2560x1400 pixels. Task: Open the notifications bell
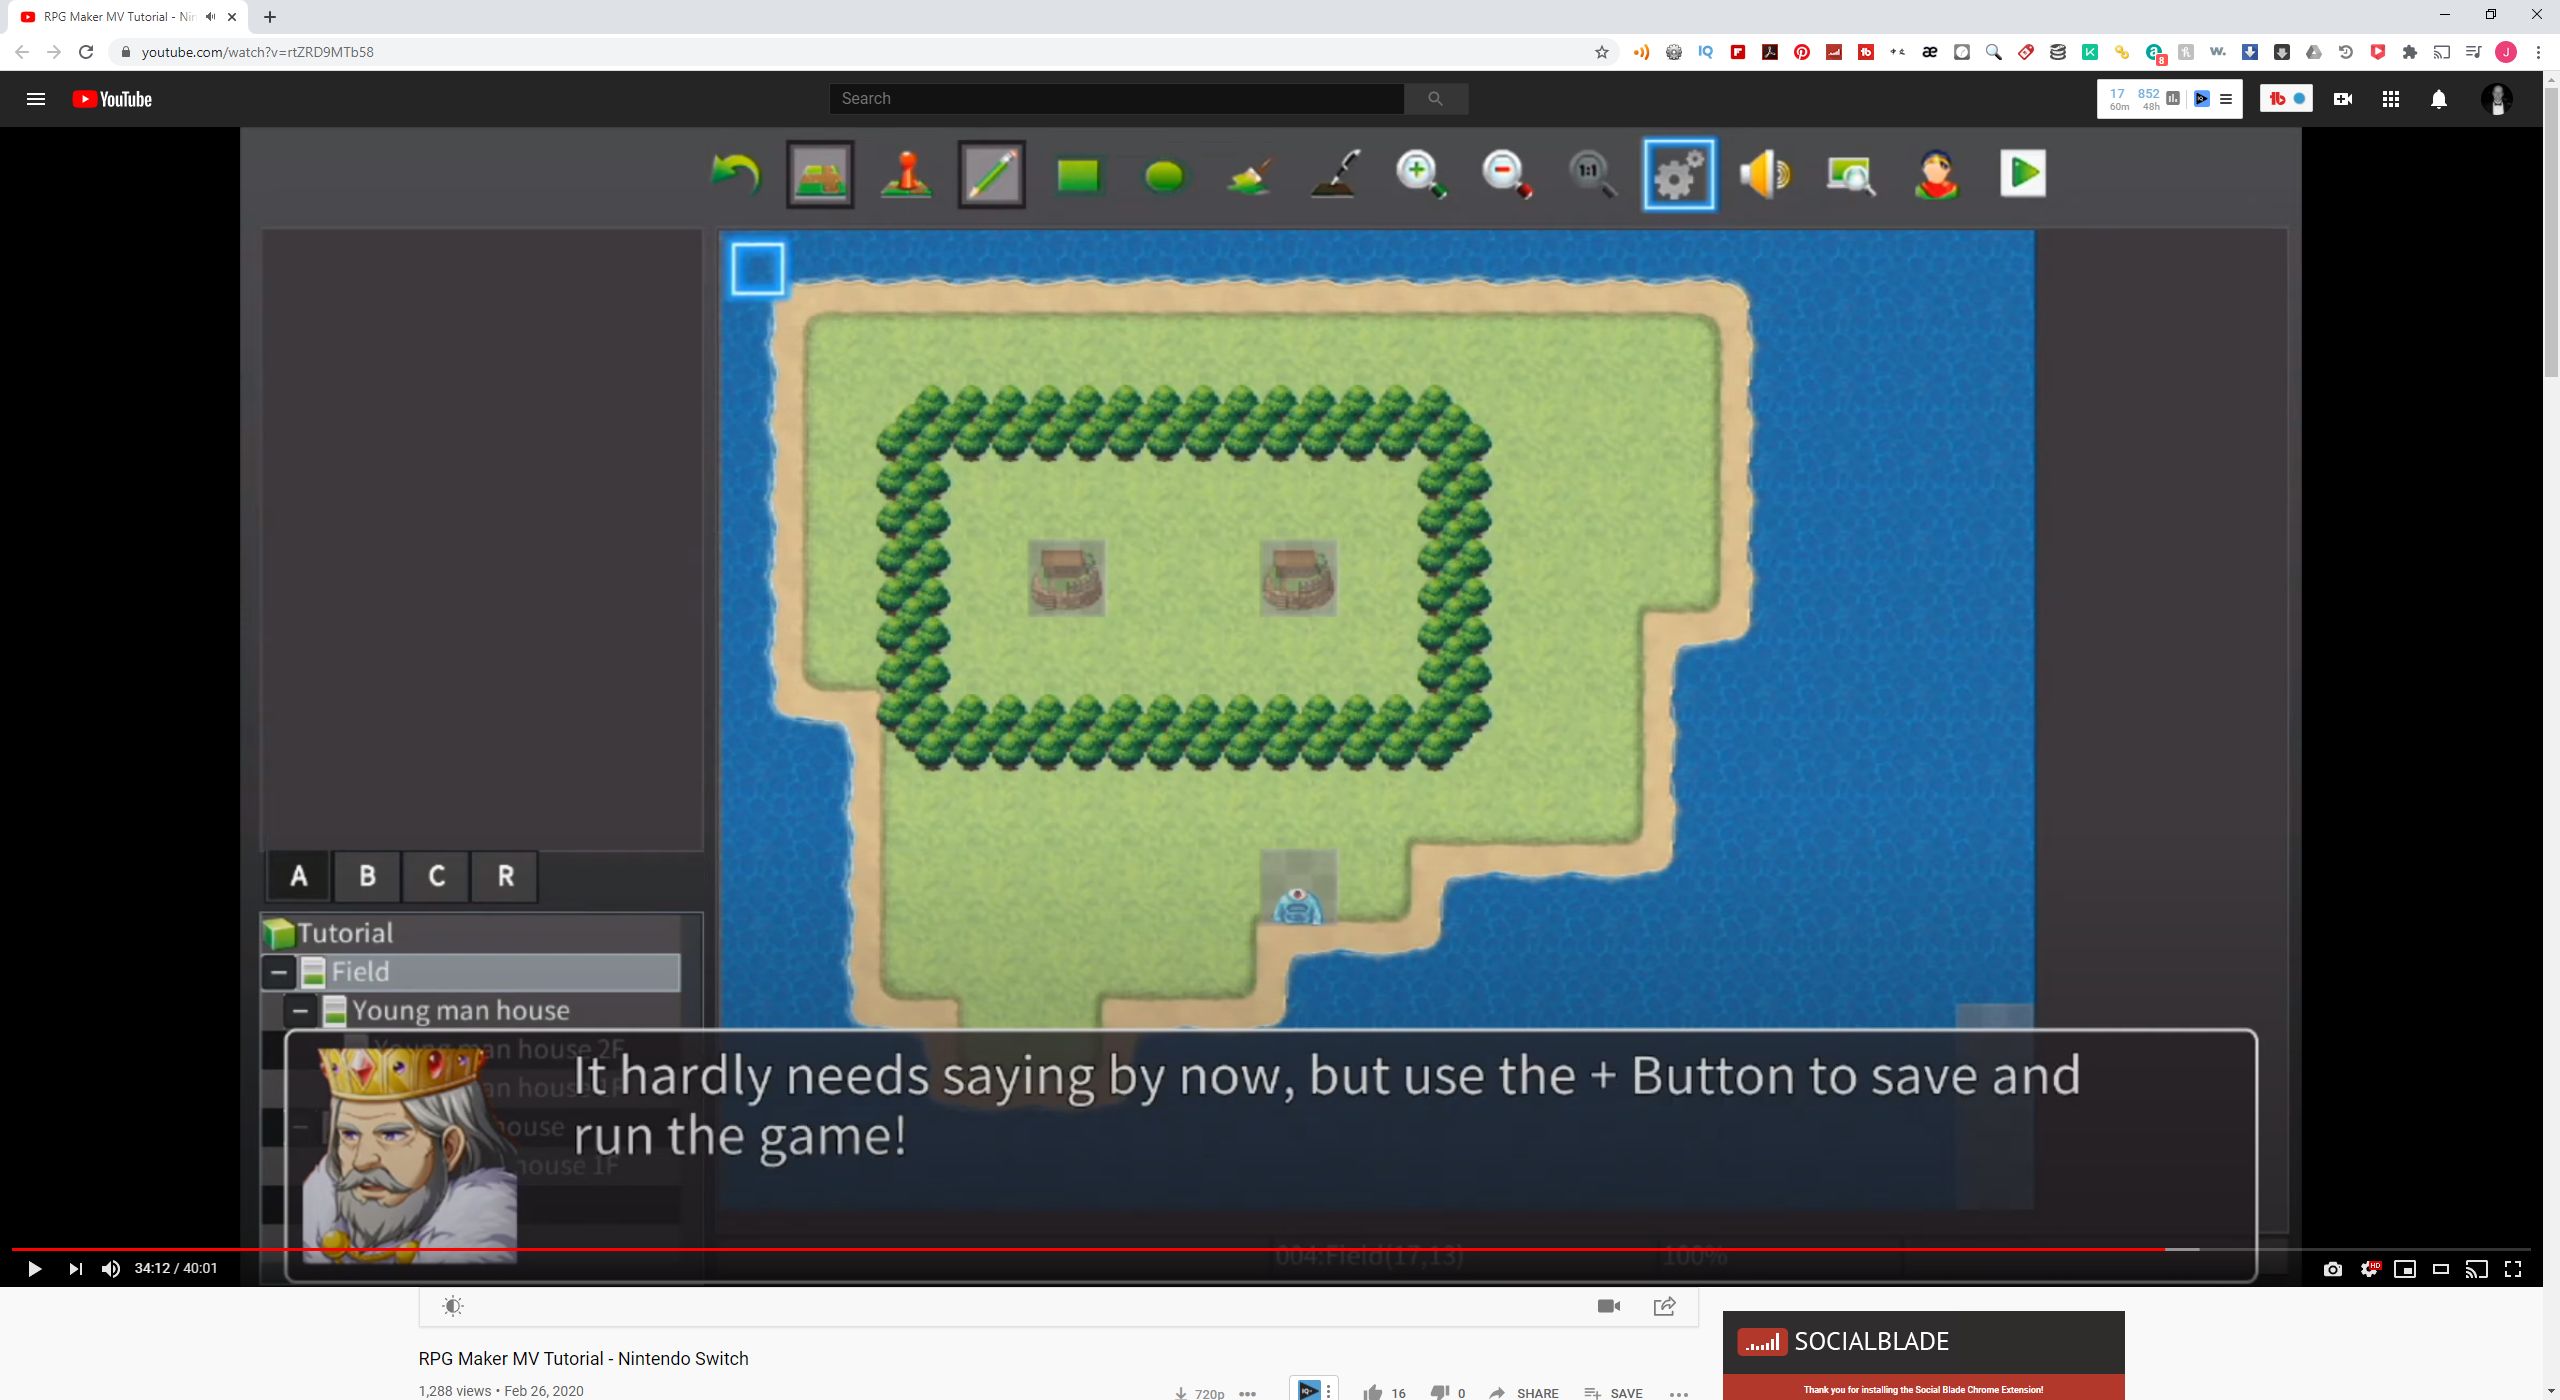(x=2439, y=99)
